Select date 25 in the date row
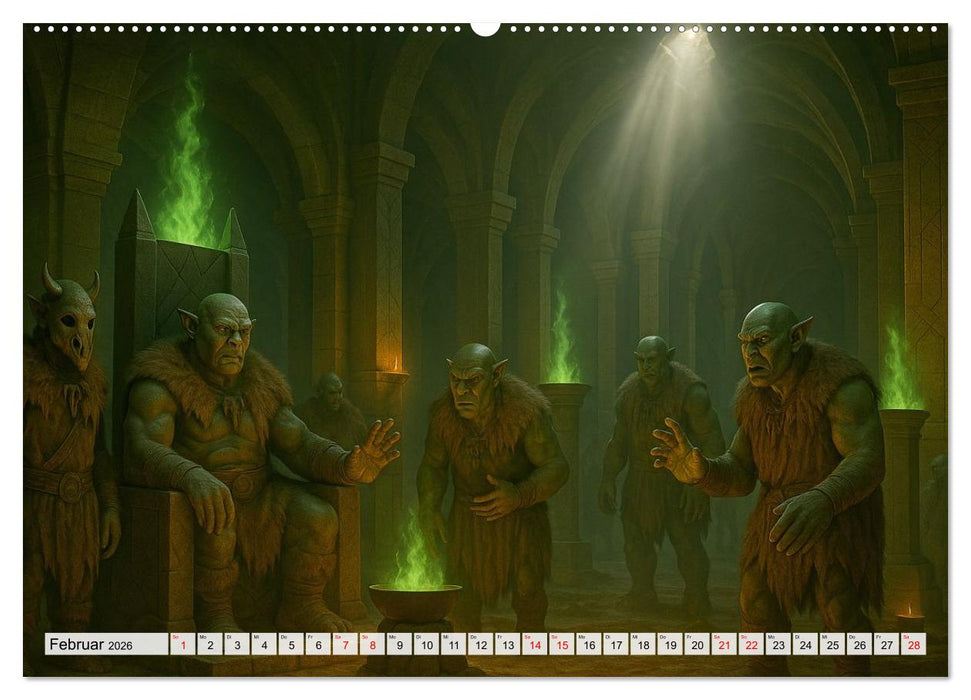Image resolution: width=971 pixels, height=700 pixels. click(x=831, y=645)
